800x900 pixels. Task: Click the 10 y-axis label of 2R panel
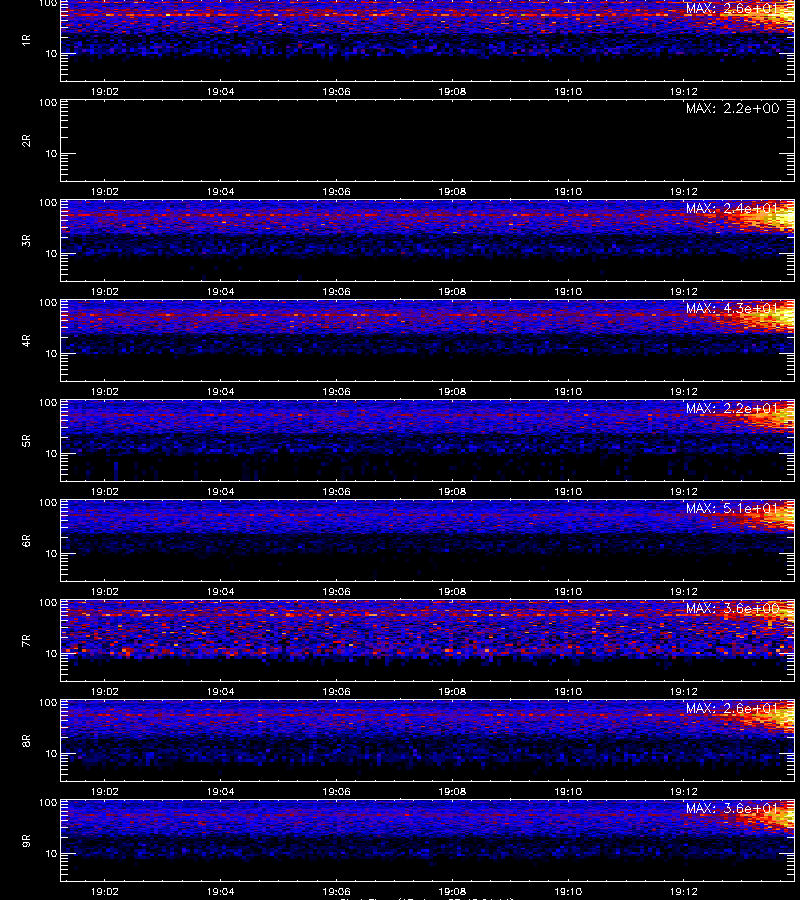pyautogui.click(x=51, y=154)
